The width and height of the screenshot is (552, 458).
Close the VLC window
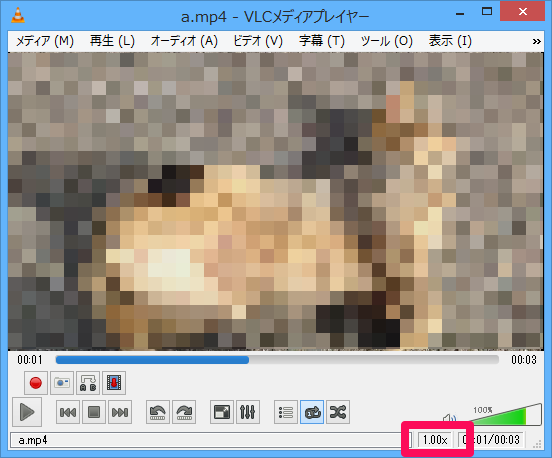(x=522, y=12)
